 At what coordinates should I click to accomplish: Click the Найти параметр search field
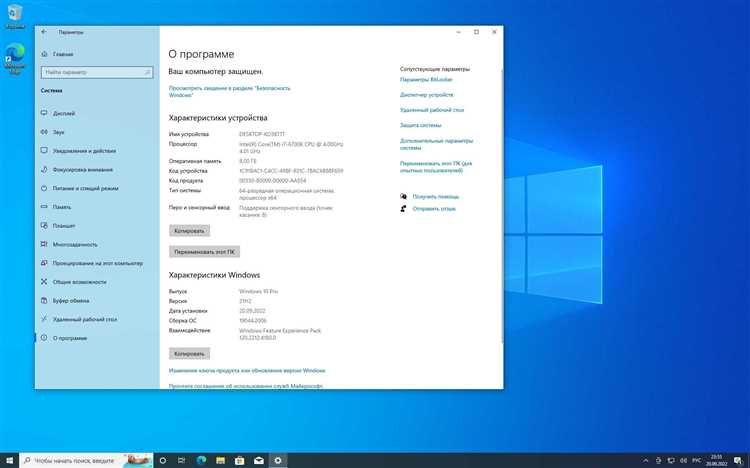pos(97,72)
